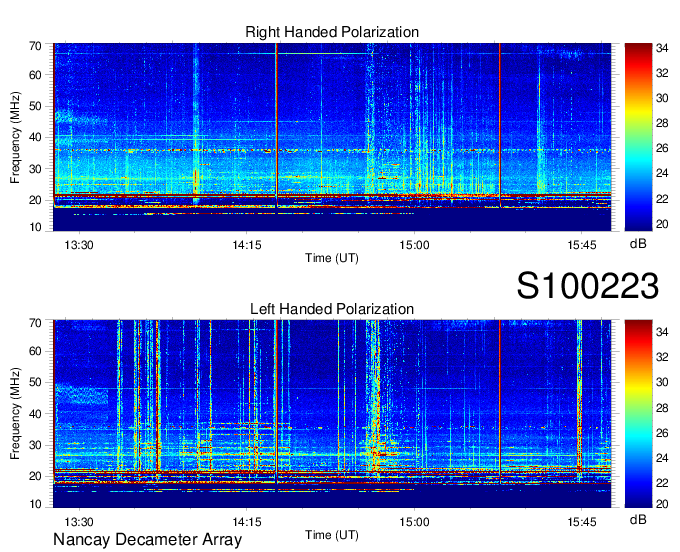The width and height of the screenshot is (680, 552).
Task: Click the 14:15 tick label on bottom plot
Action: (247, 522)
